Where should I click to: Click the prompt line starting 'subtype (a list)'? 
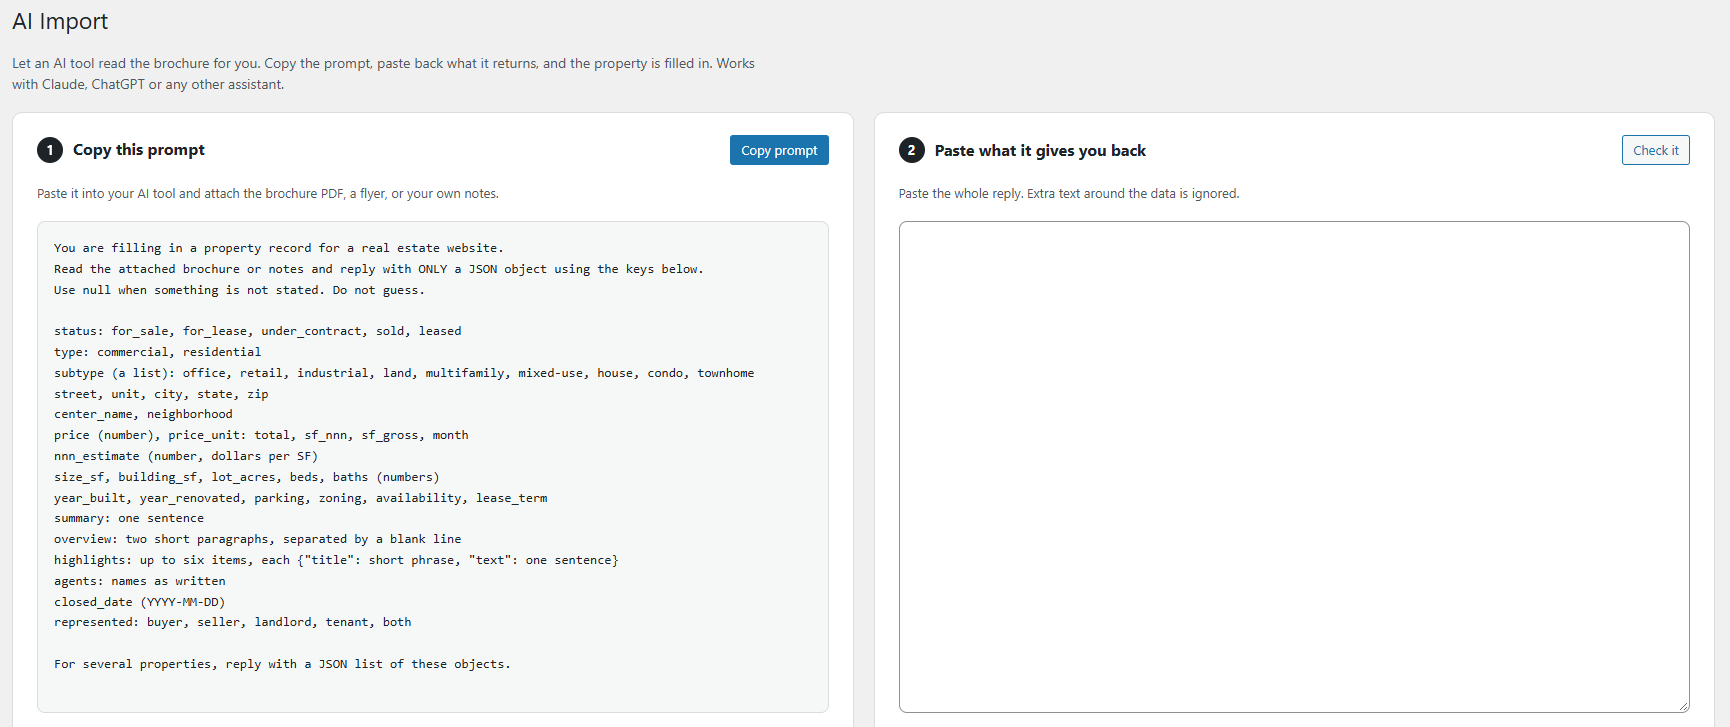404,373
